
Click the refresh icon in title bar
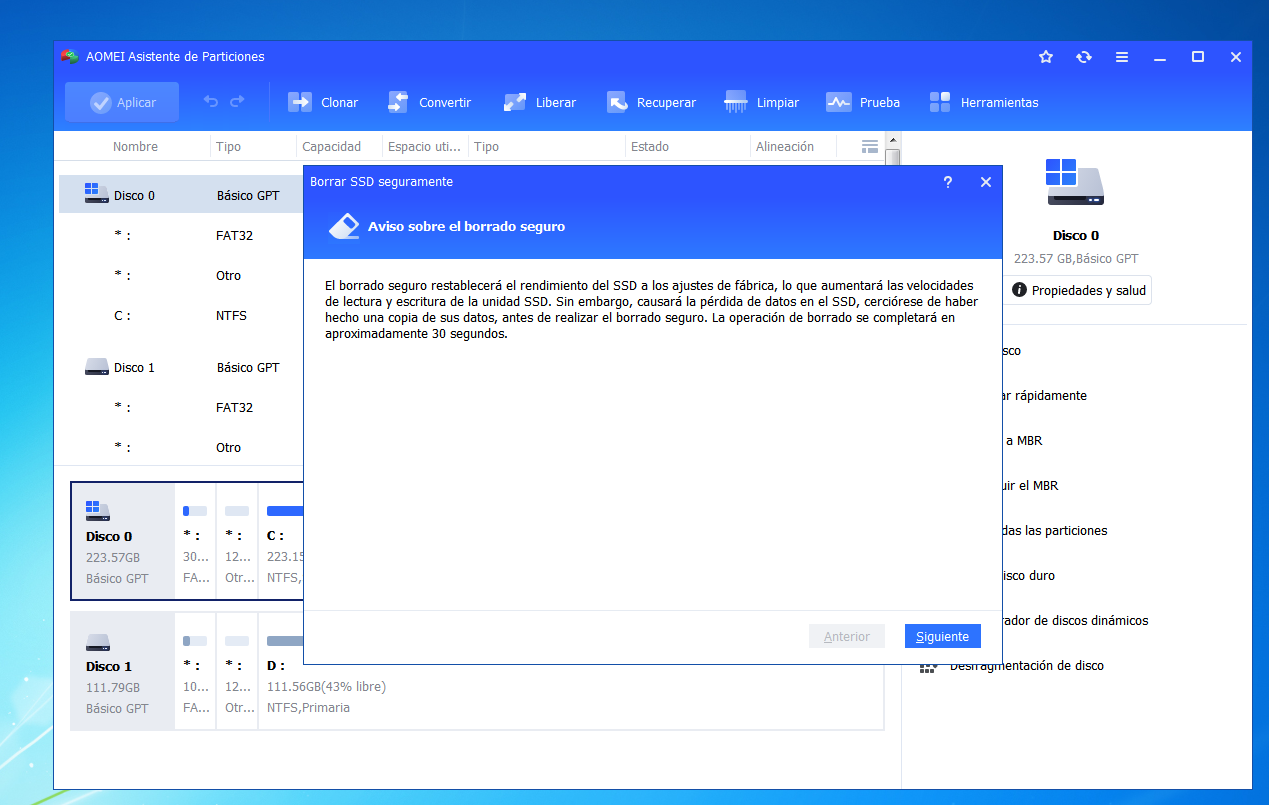(1084, 57)
